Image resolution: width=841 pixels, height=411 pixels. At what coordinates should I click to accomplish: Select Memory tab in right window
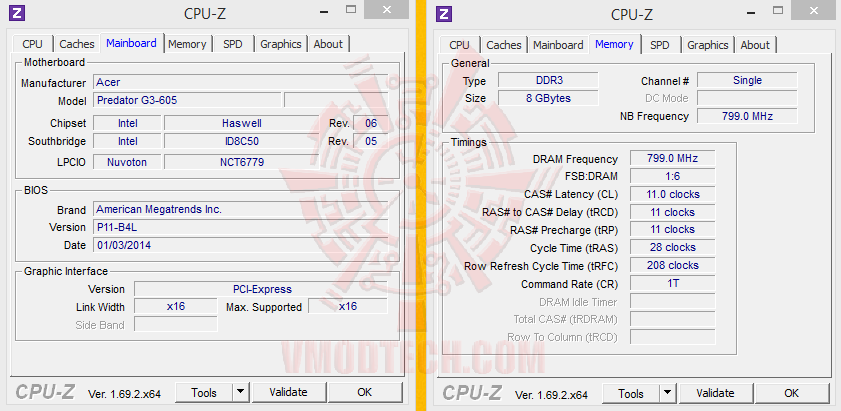click(614, 44)
